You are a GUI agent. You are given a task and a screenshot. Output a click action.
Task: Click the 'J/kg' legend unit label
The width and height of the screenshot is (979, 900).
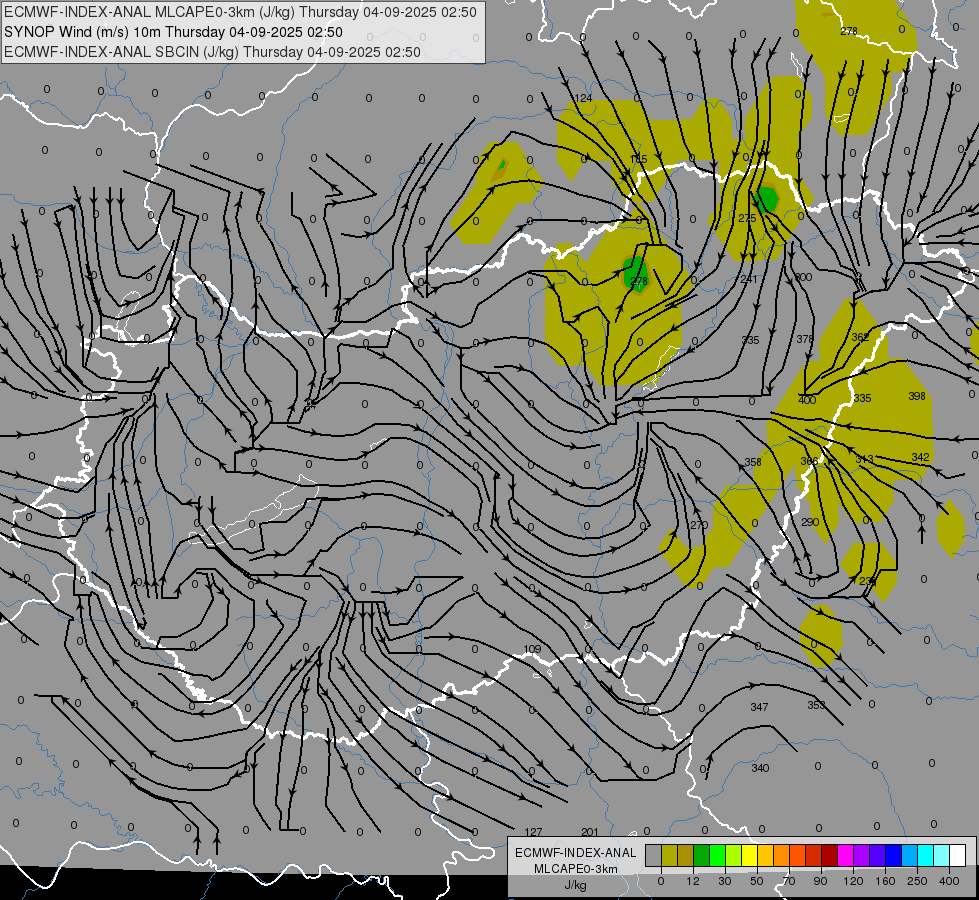click(x=575, y=885)
